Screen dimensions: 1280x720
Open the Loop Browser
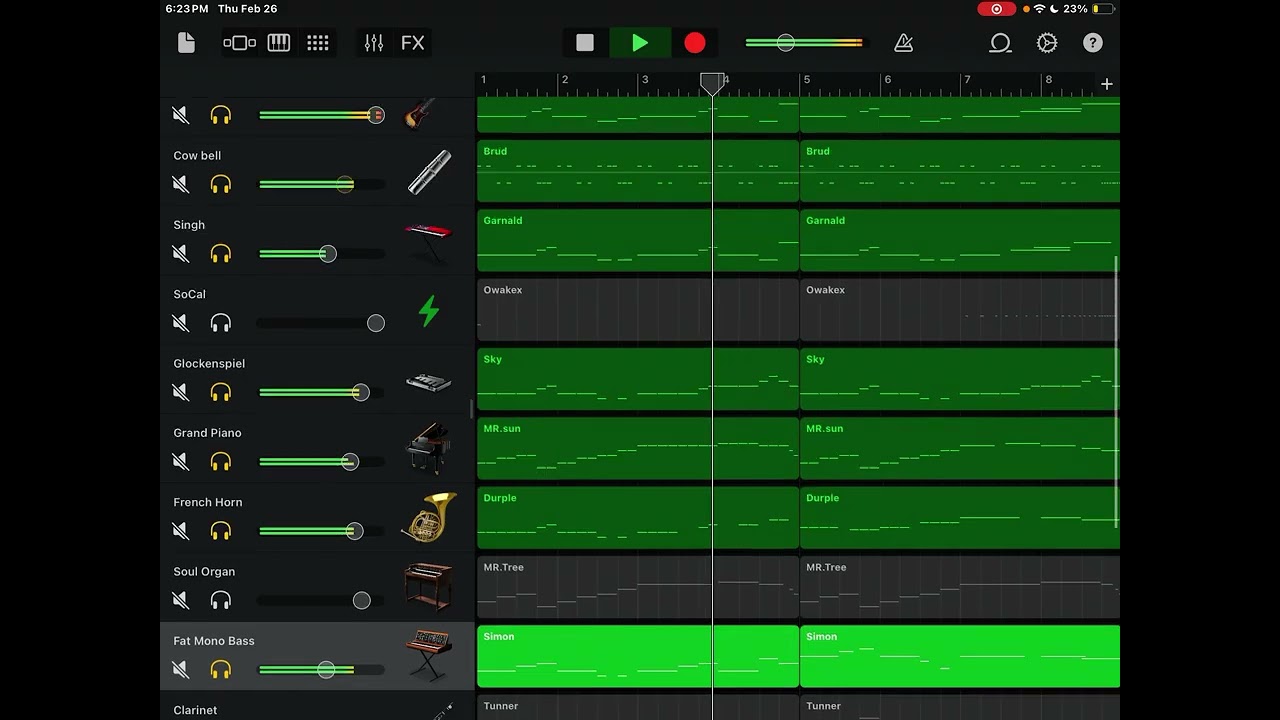click(1000, 43)
